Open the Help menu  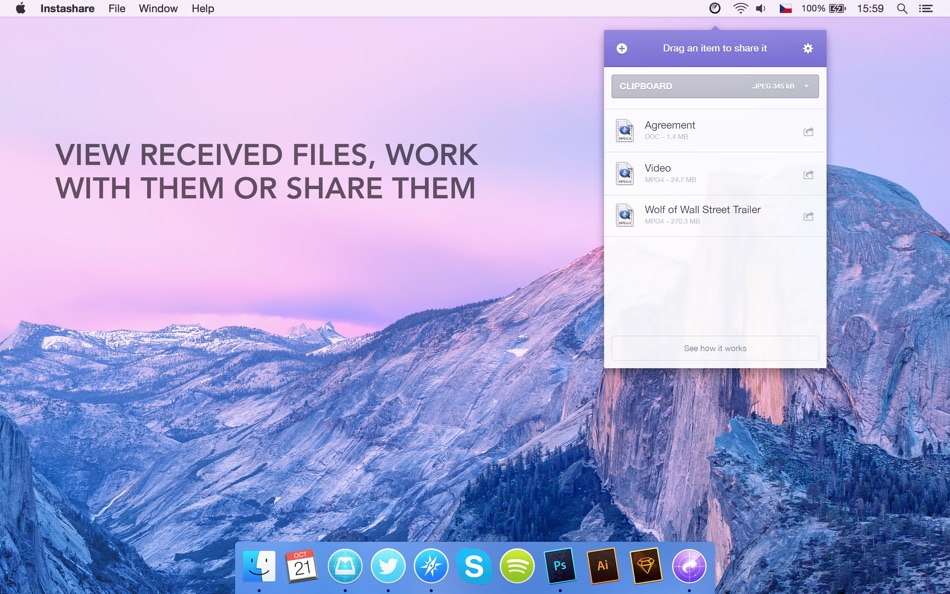coord(203,8)
